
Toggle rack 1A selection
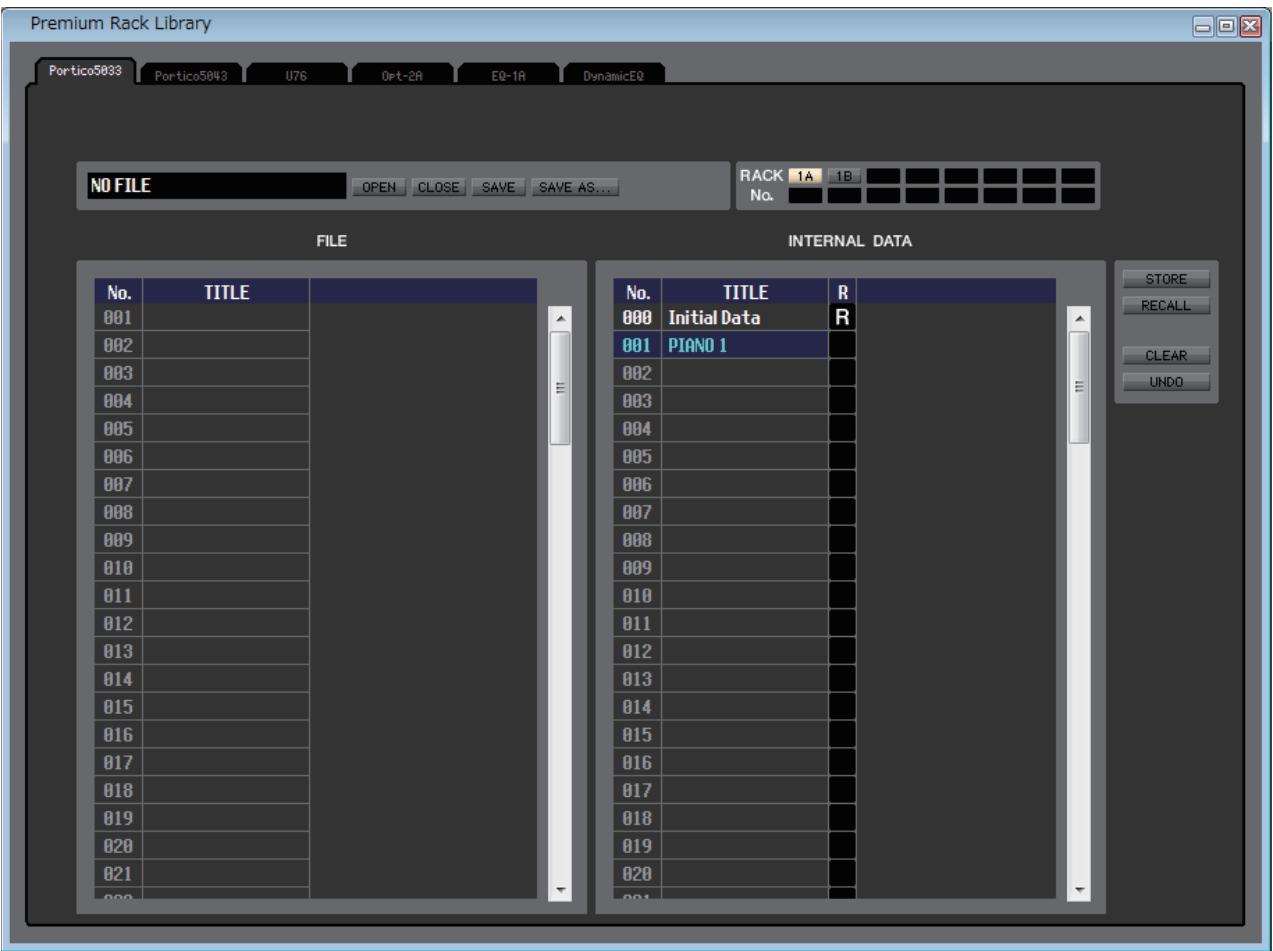tap(806, 176)
